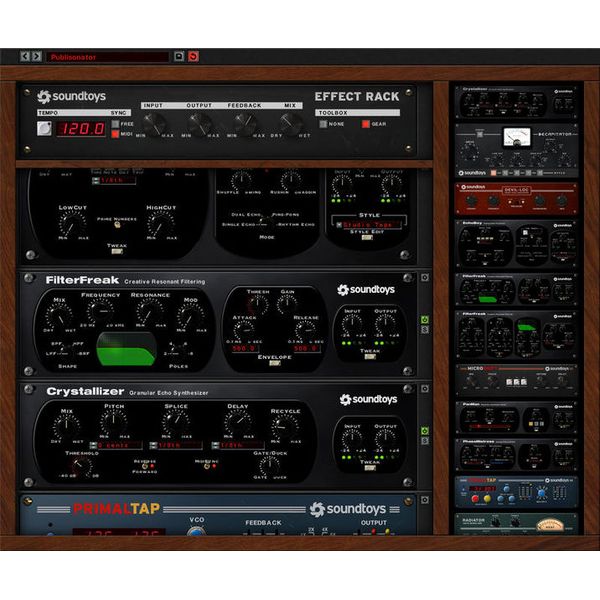Click the rack Mix knob
The height and width of the screenshot is (600, 600).
click(x=292, y=124)
